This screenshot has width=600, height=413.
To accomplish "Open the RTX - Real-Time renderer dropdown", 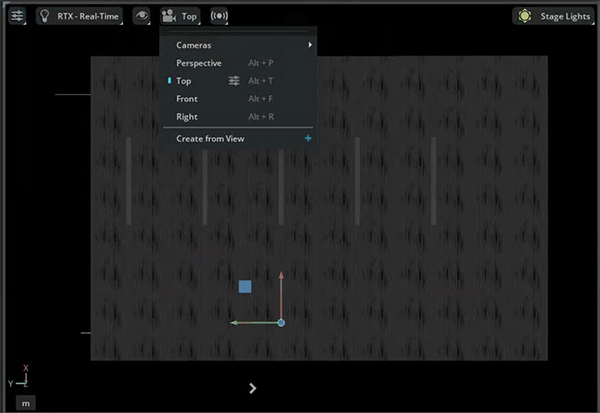I will pos(86,16).
